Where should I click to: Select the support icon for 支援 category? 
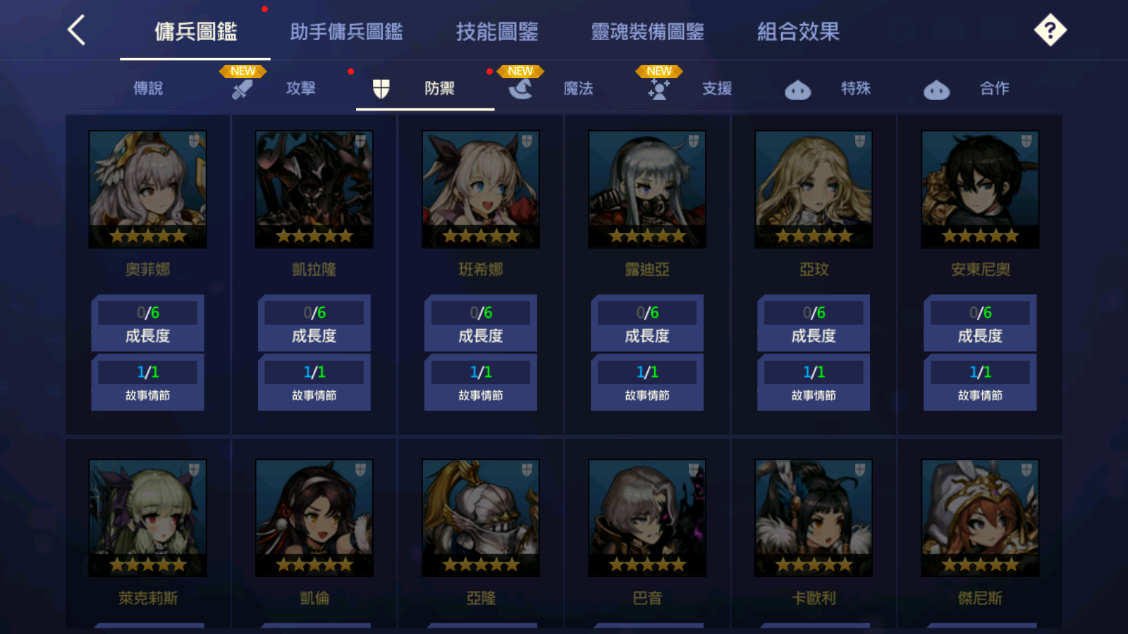pyautogui.click(x=658, y=89)
